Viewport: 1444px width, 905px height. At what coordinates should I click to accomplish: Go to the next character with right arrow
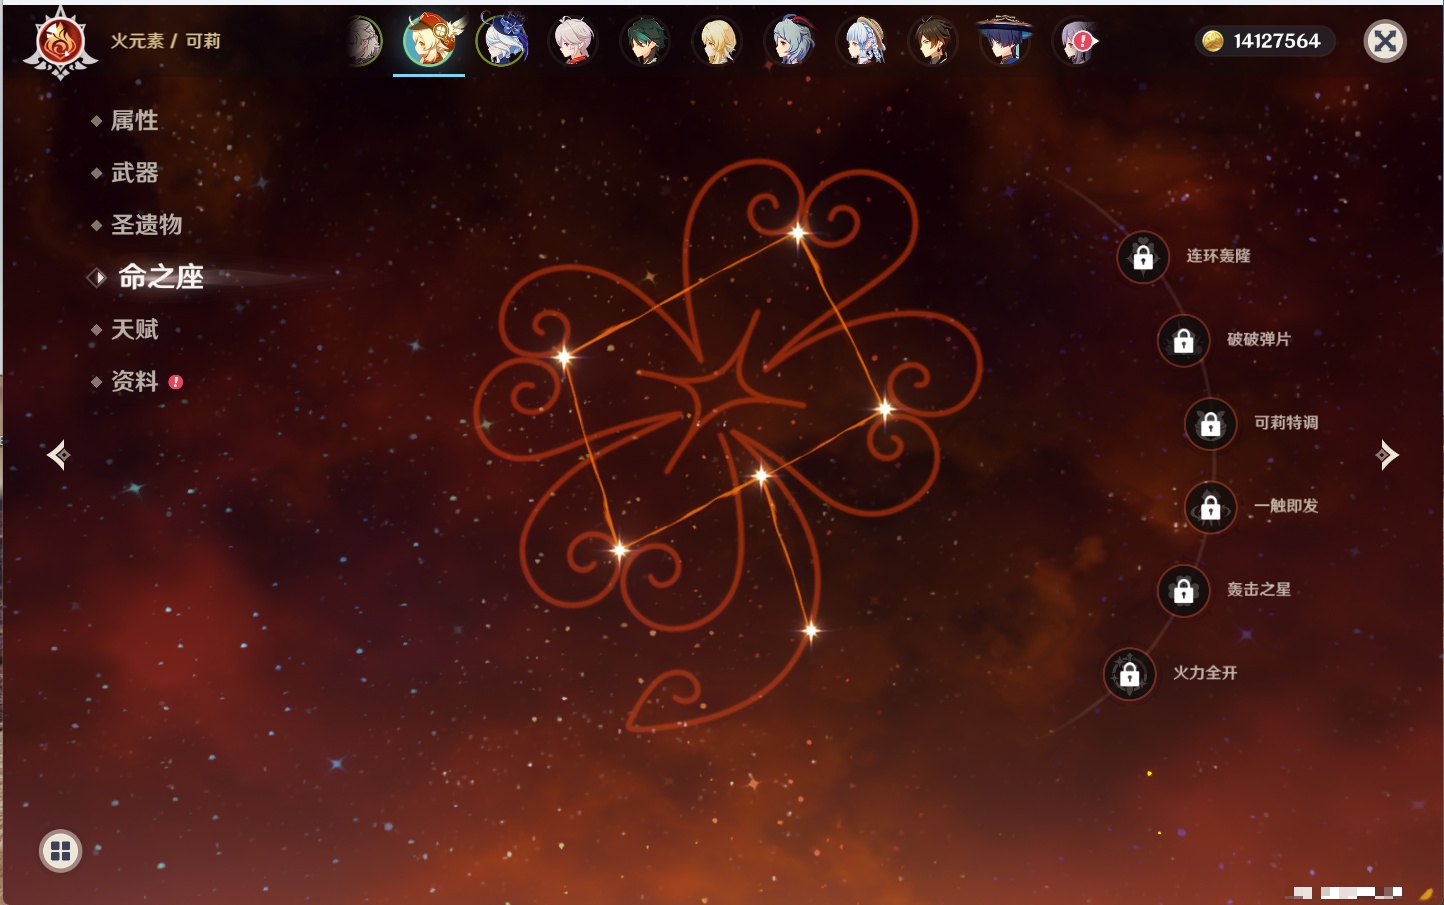pos(1386,455)
